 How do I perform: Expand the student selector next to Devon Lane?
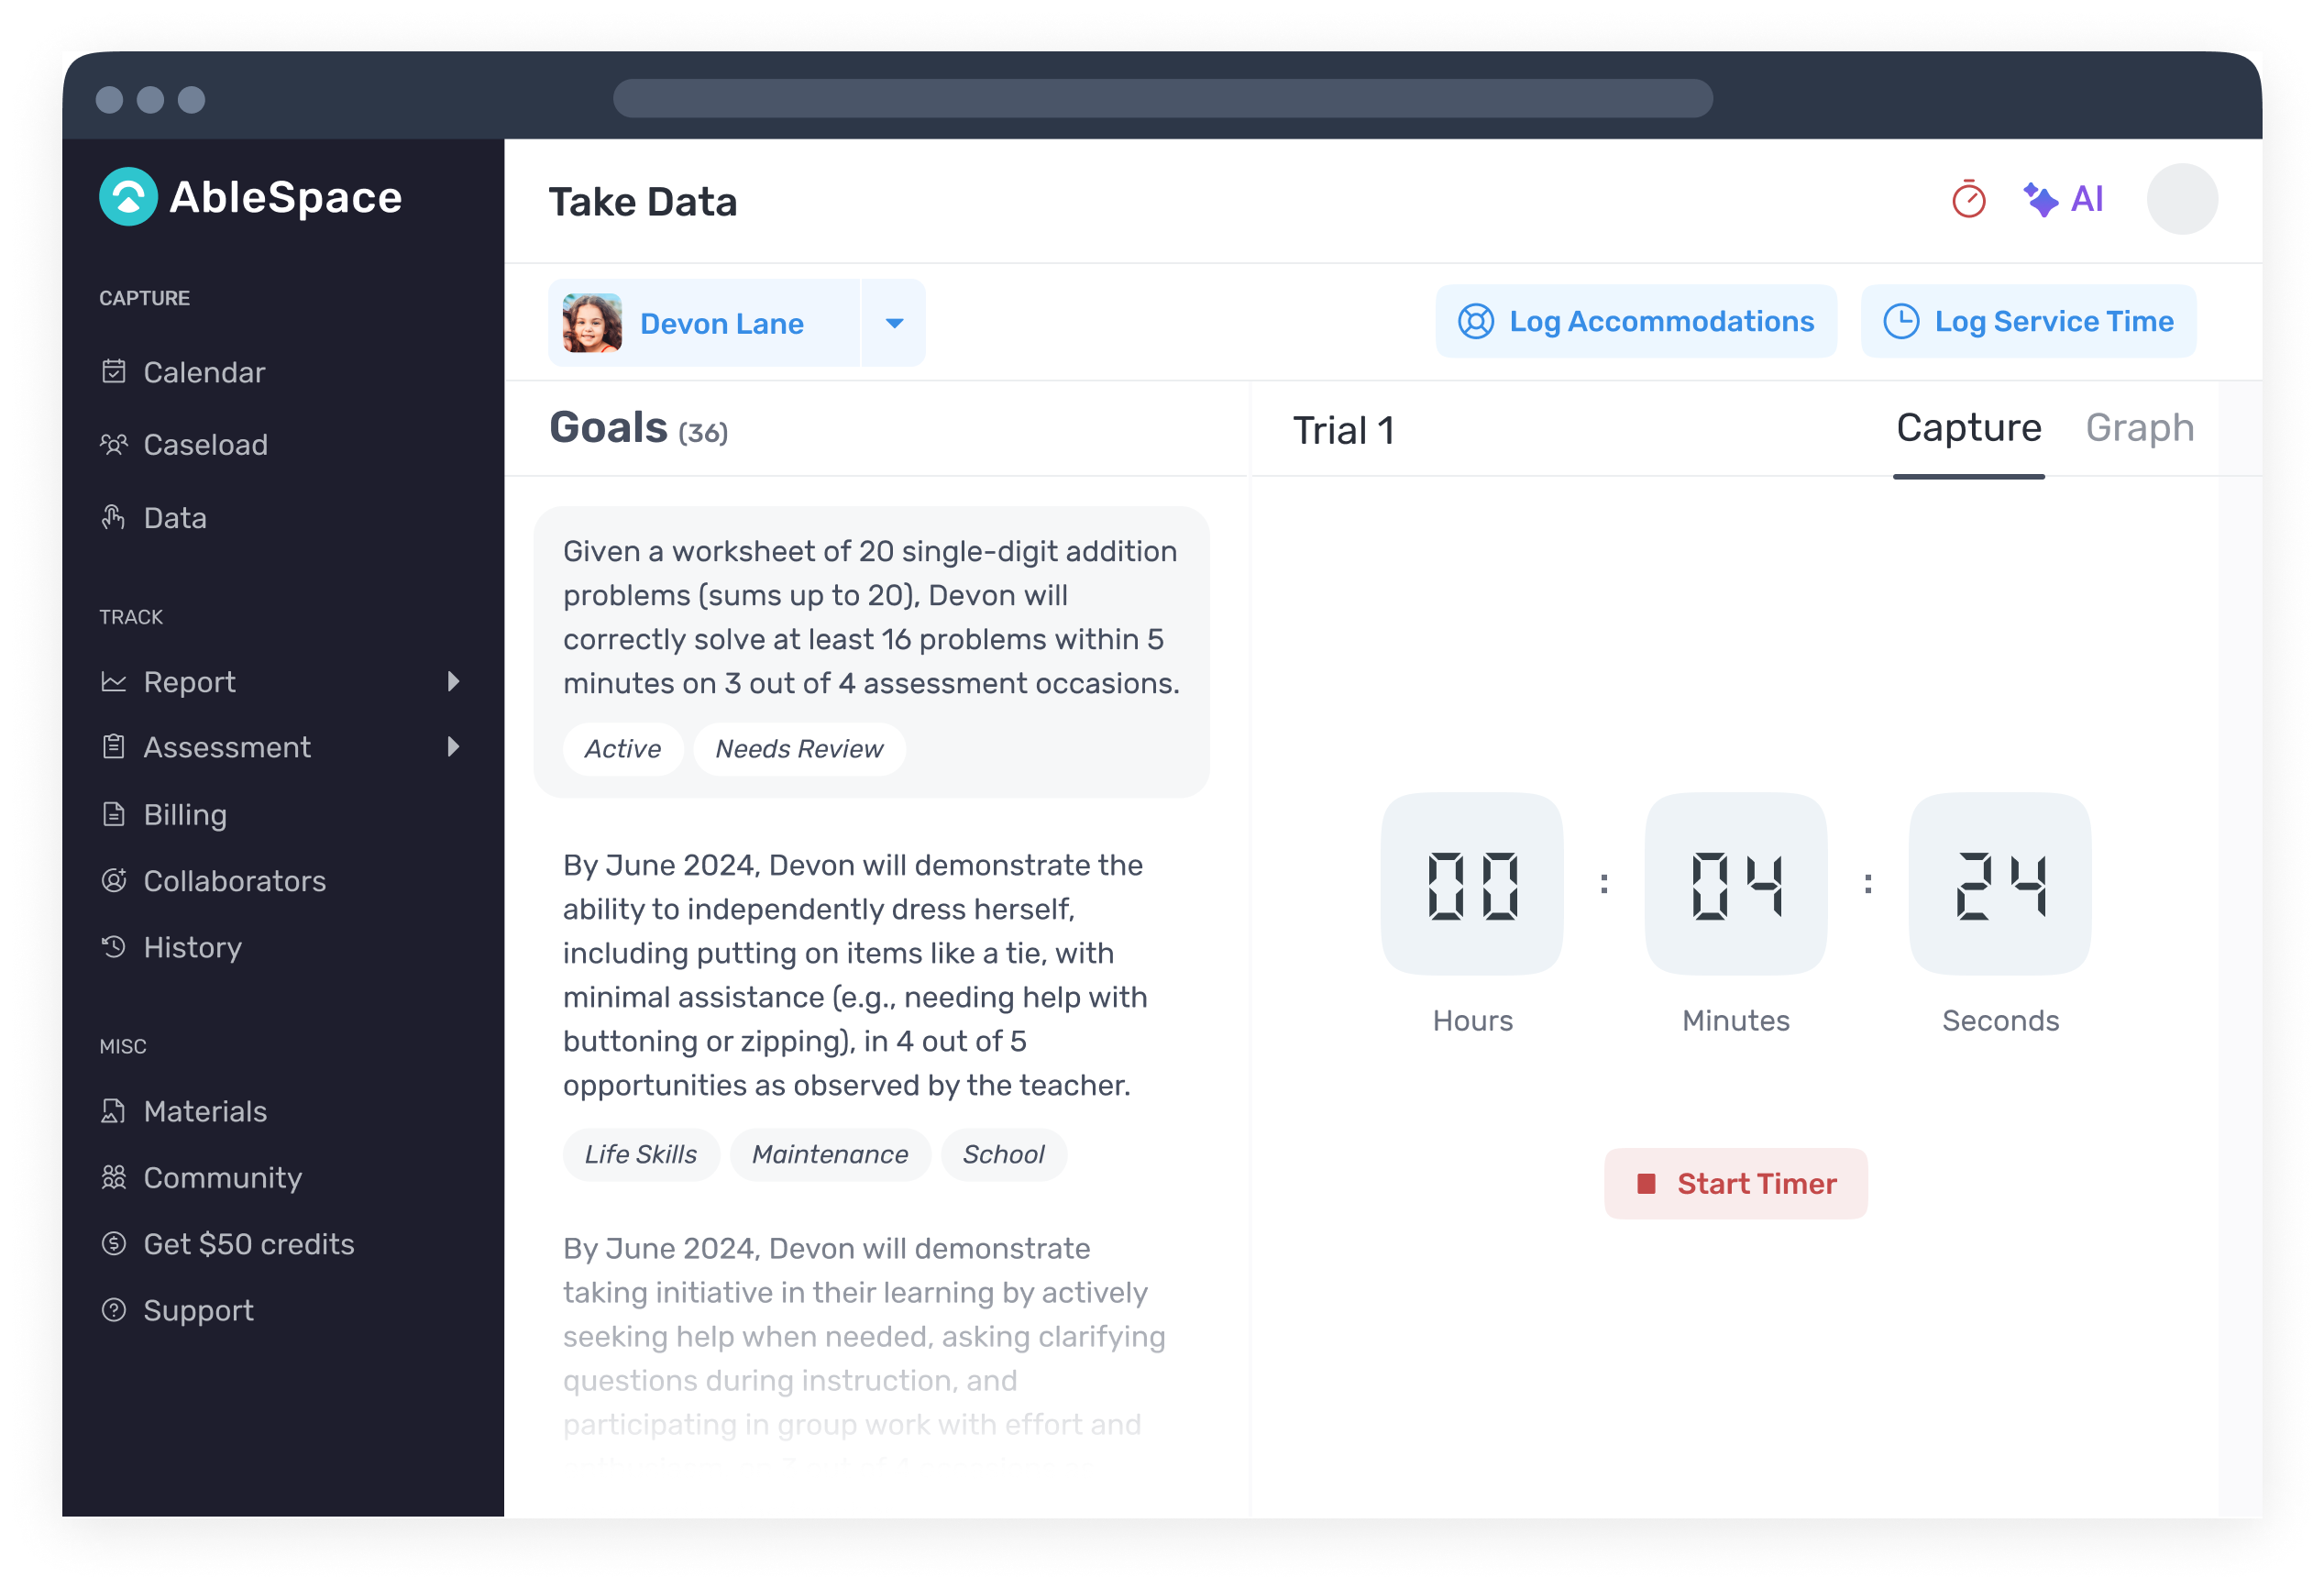(x=893, y=322)
